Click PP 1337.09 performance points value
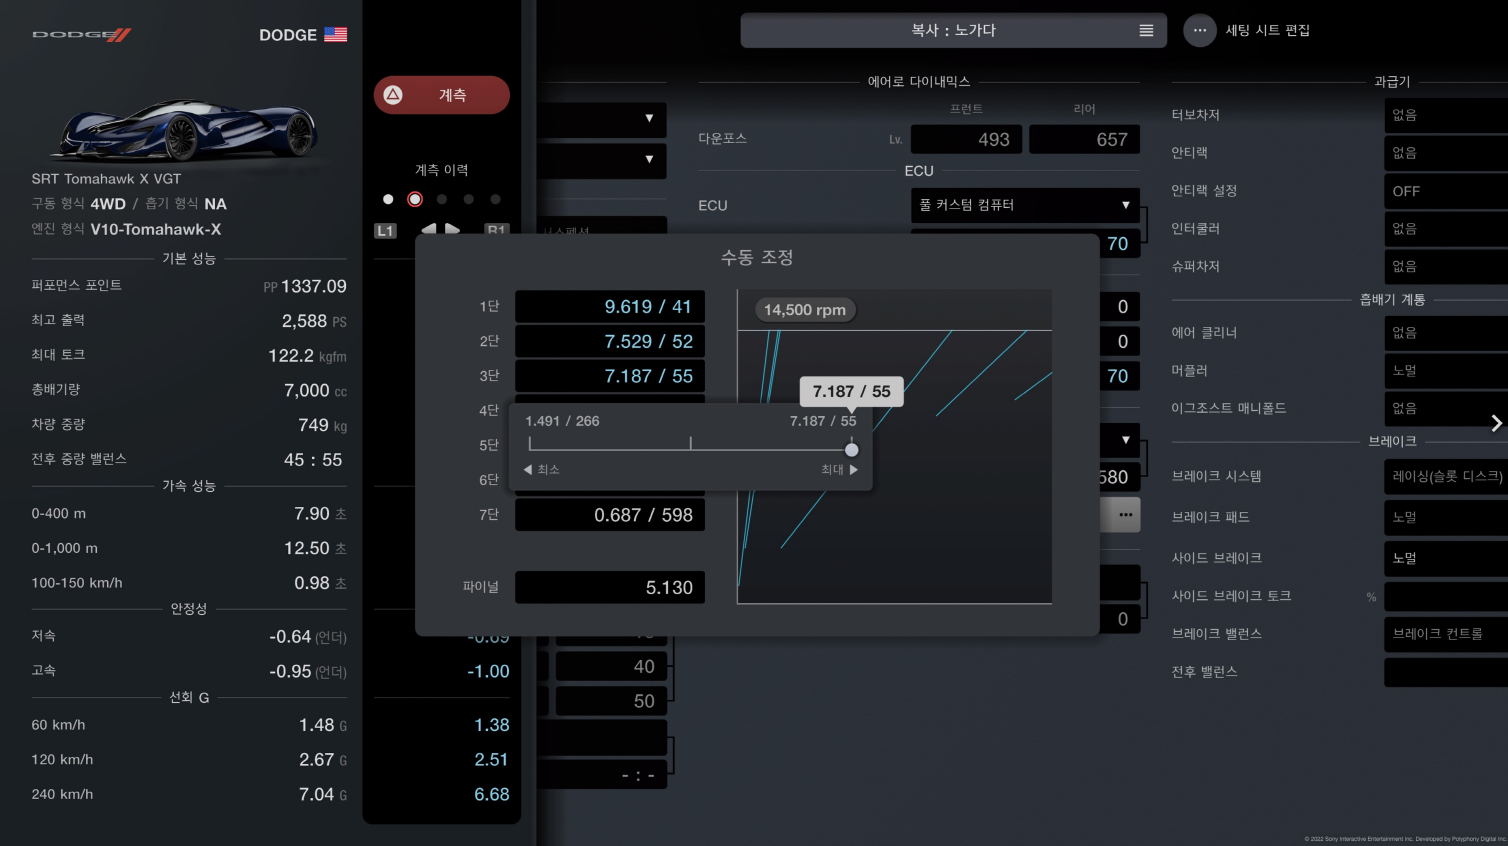 click(x=305, y=287)
